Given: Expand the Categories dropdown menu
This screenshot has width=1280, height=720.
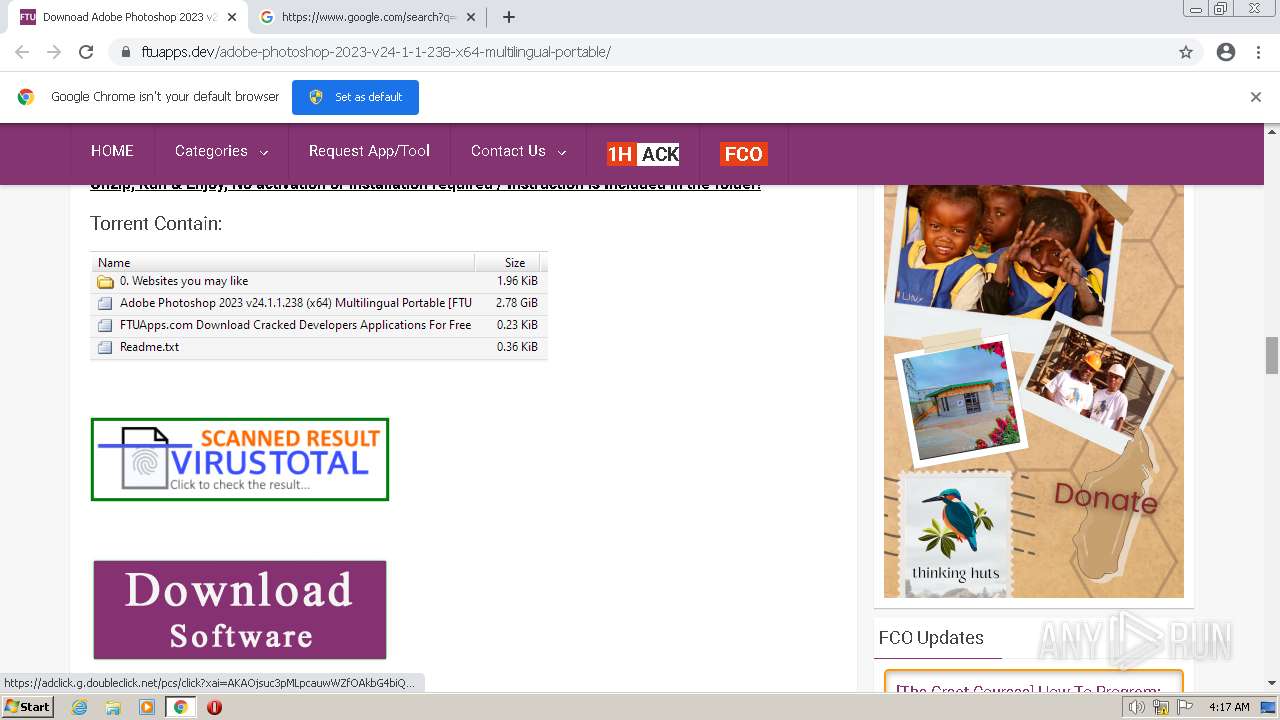Looking at the screenshot, I should (221, 151).
